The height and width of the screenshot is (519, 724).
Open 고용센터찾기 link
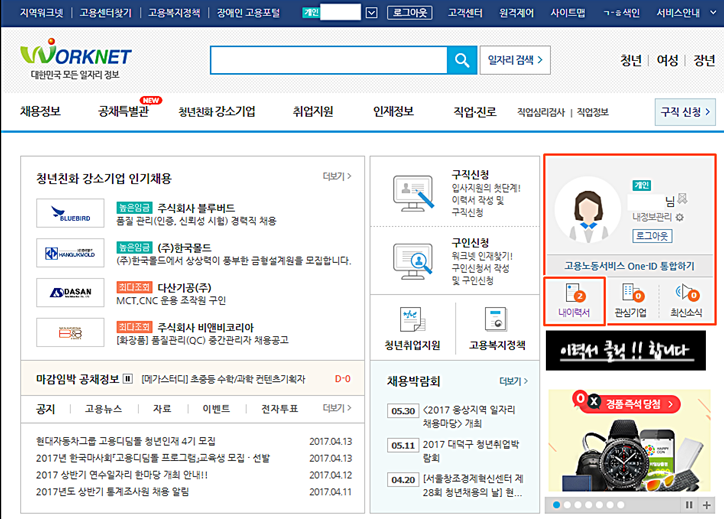106,12
